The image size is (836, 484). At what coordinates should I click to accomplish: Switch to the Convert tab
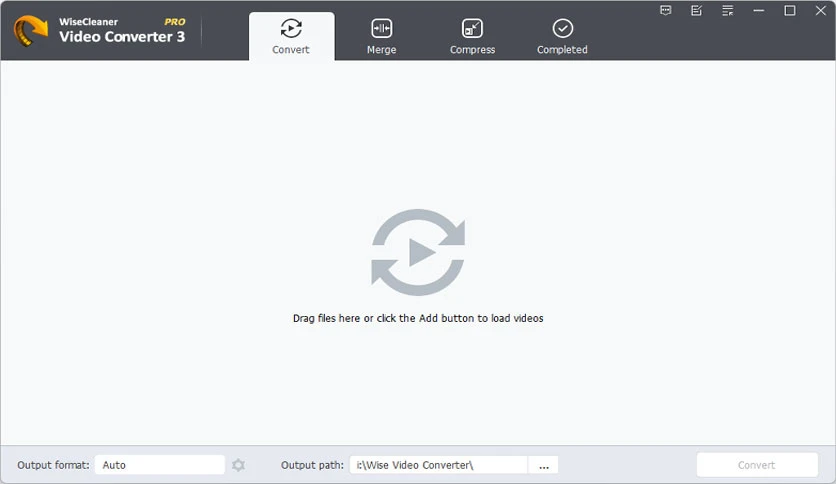291,36
